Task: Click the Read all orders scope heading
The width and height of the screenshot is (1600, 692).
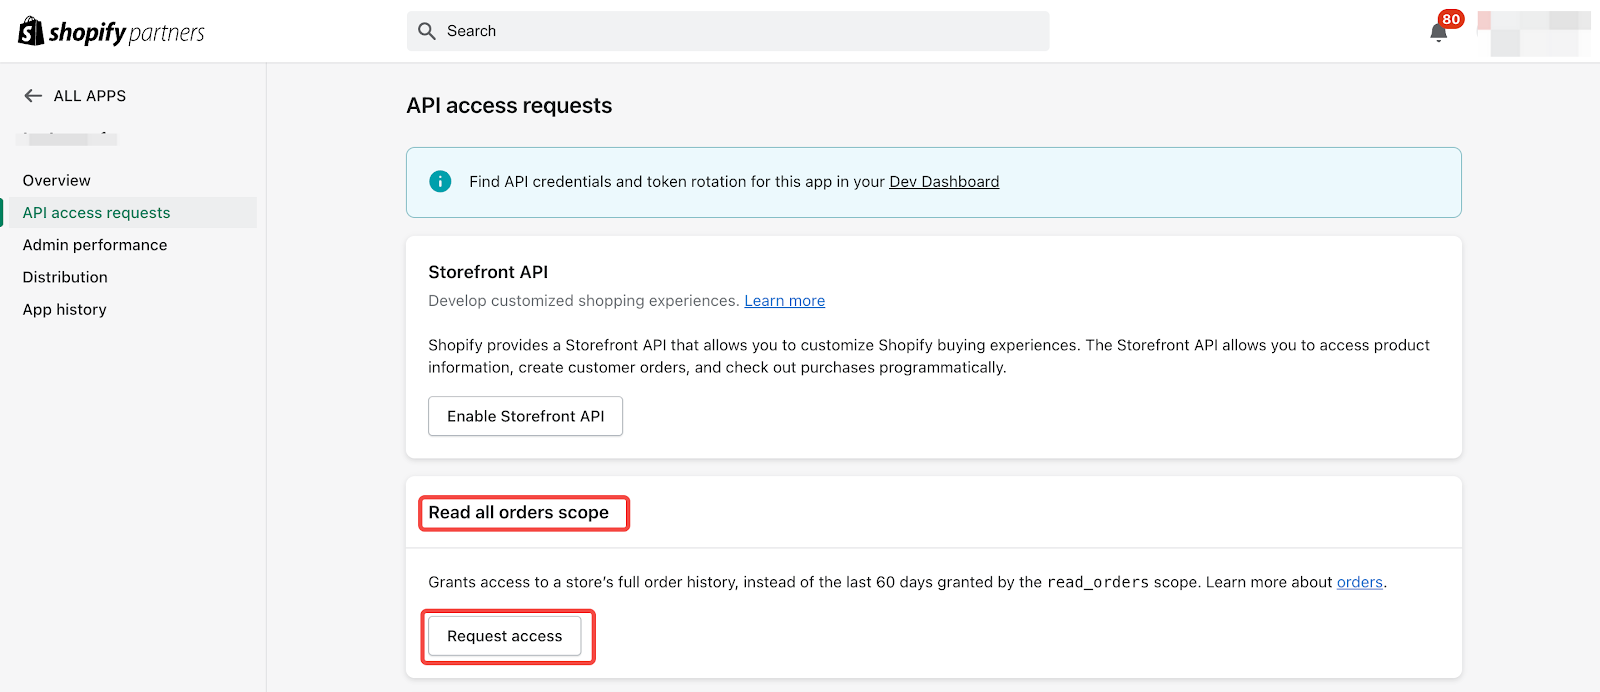Action: 518,513
